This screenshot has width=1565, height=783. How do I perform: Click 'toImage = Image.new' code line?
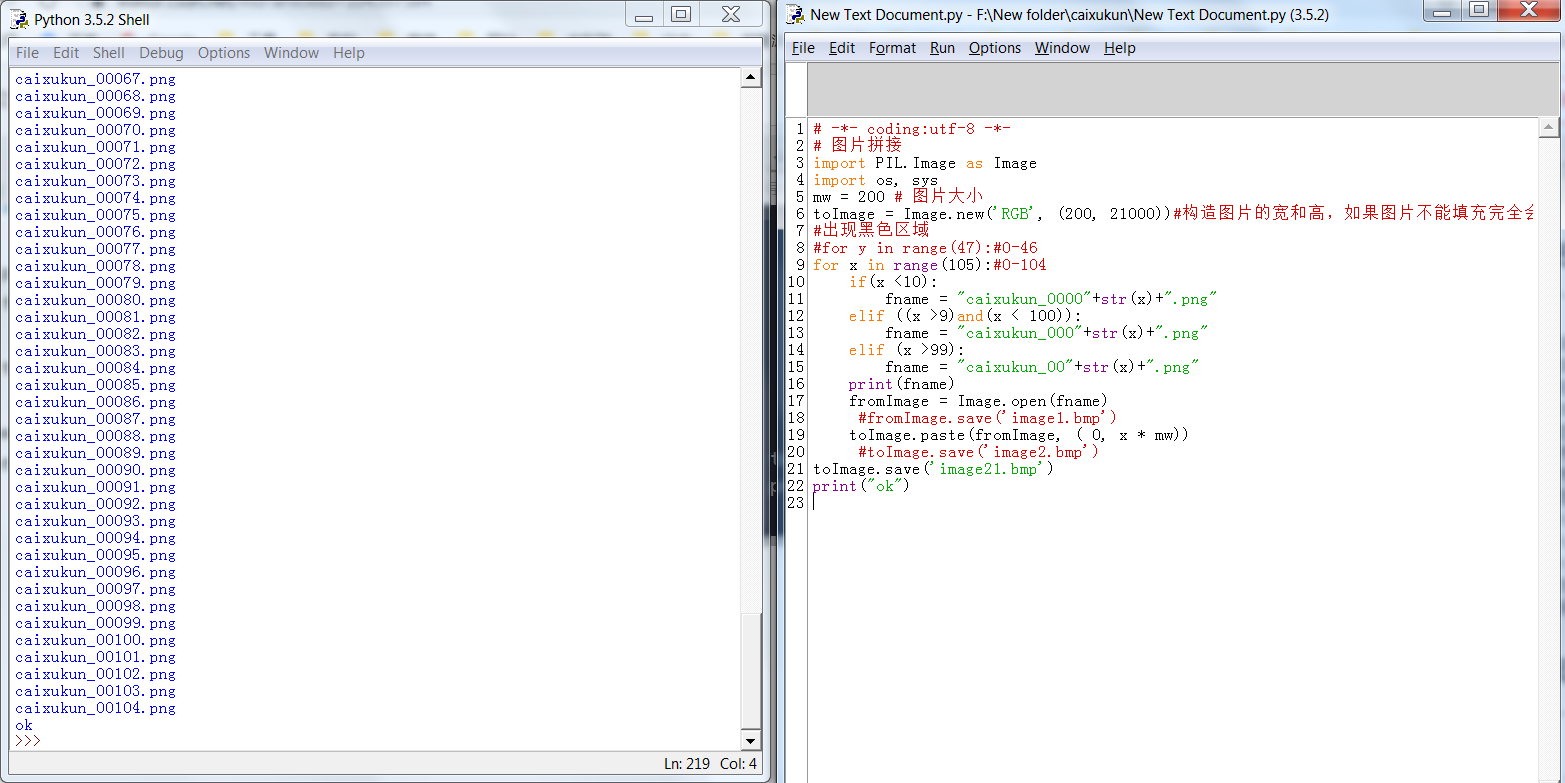coord(1173,214)
